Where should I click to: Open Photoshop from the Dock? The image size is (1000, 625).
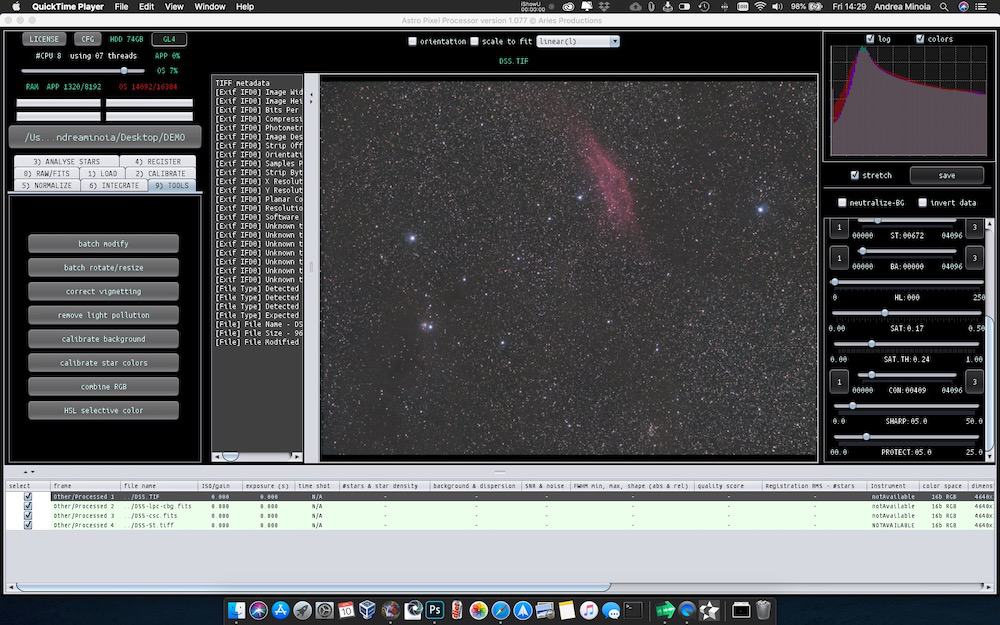tap(435, 610)
